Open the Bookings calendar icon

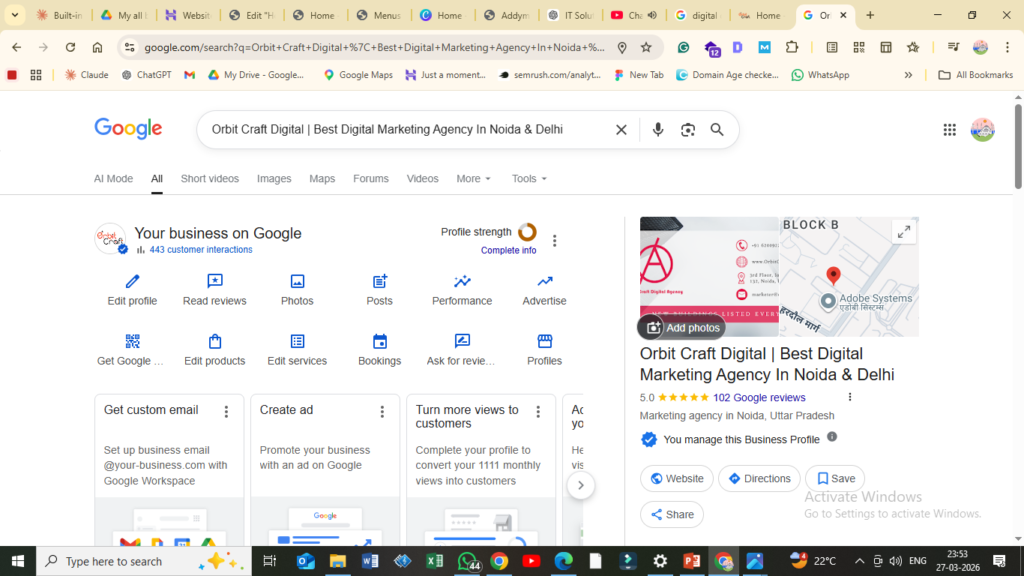[379, 342]
